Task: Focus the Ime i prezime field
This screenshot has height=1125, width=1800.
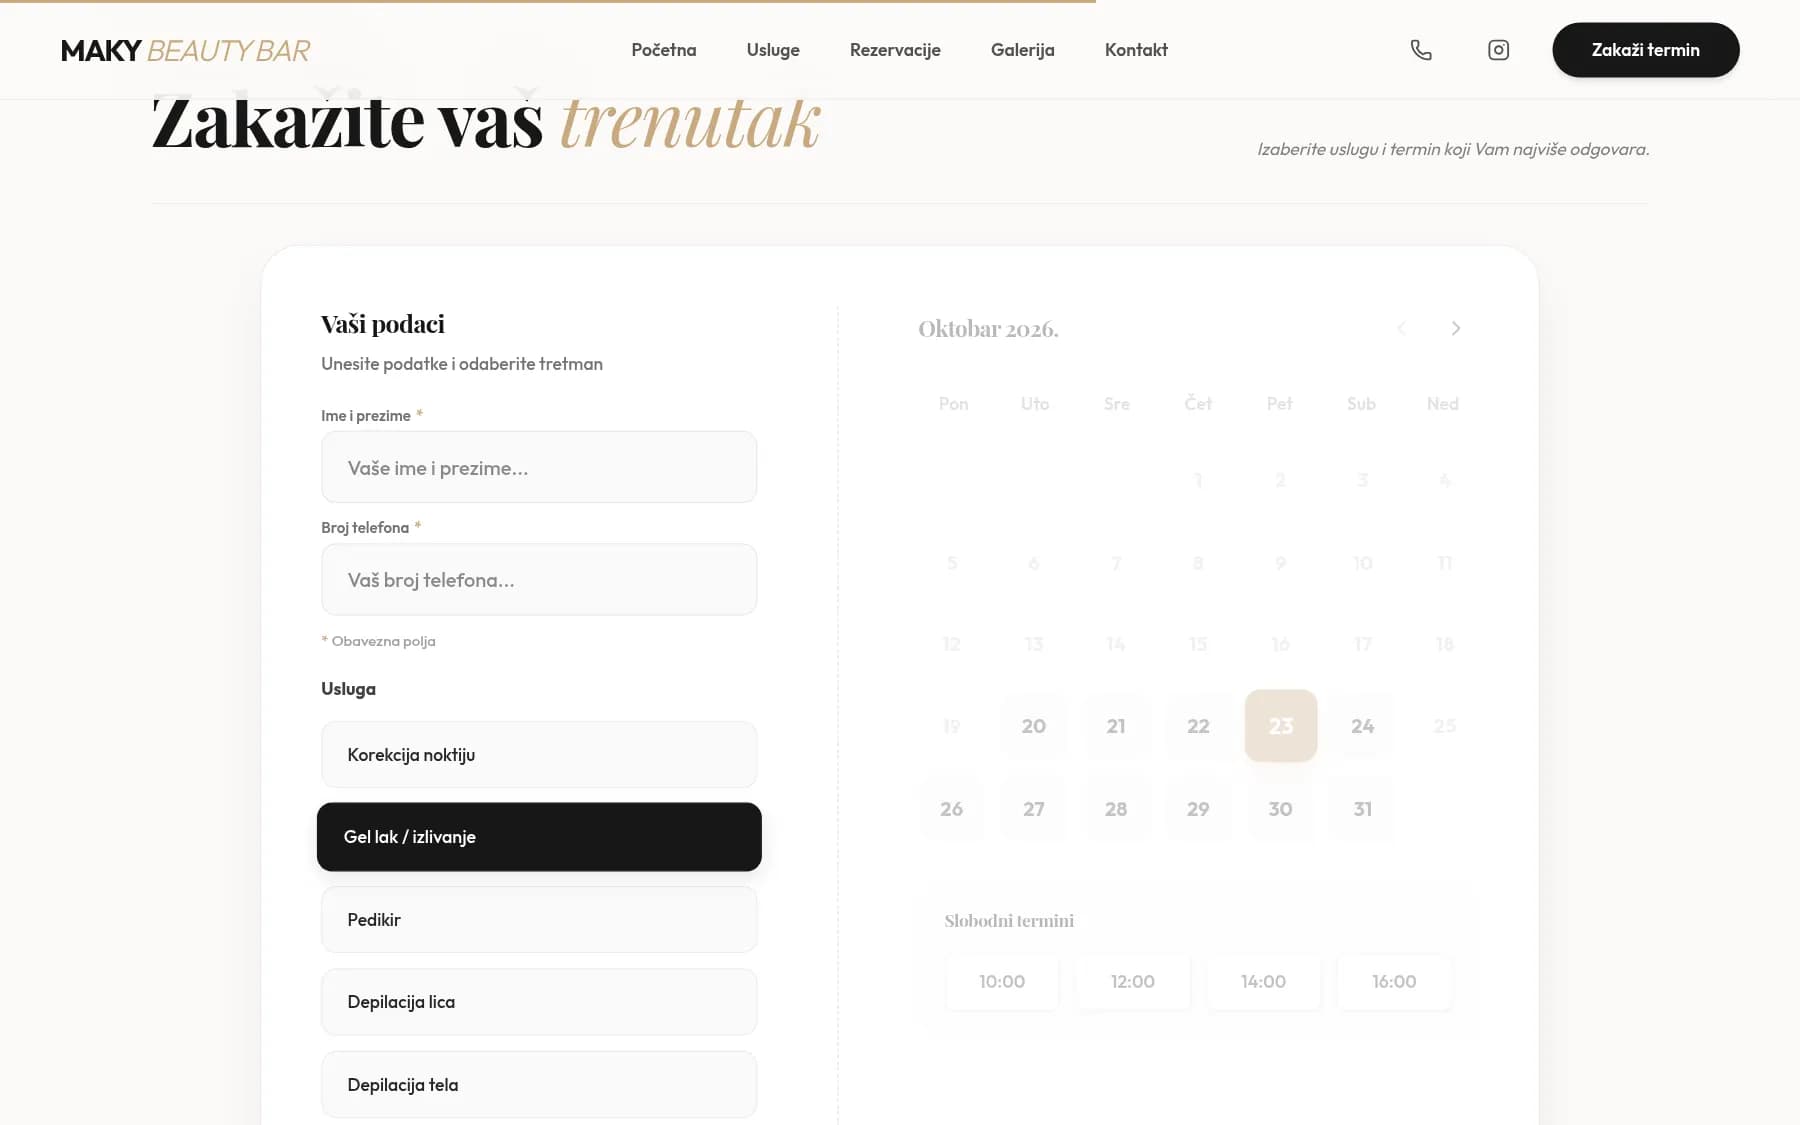Action: tap(539, 467)
